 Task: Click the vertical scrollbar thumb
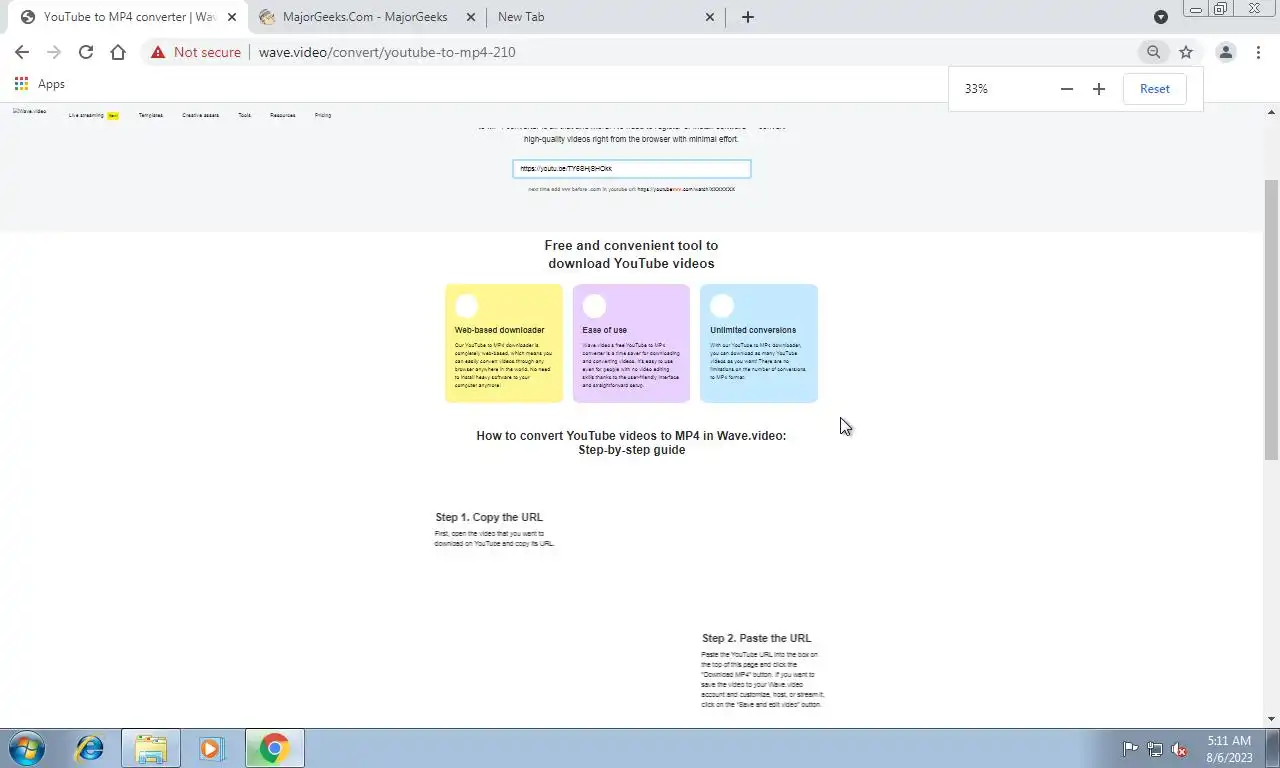click(1271, 320)
